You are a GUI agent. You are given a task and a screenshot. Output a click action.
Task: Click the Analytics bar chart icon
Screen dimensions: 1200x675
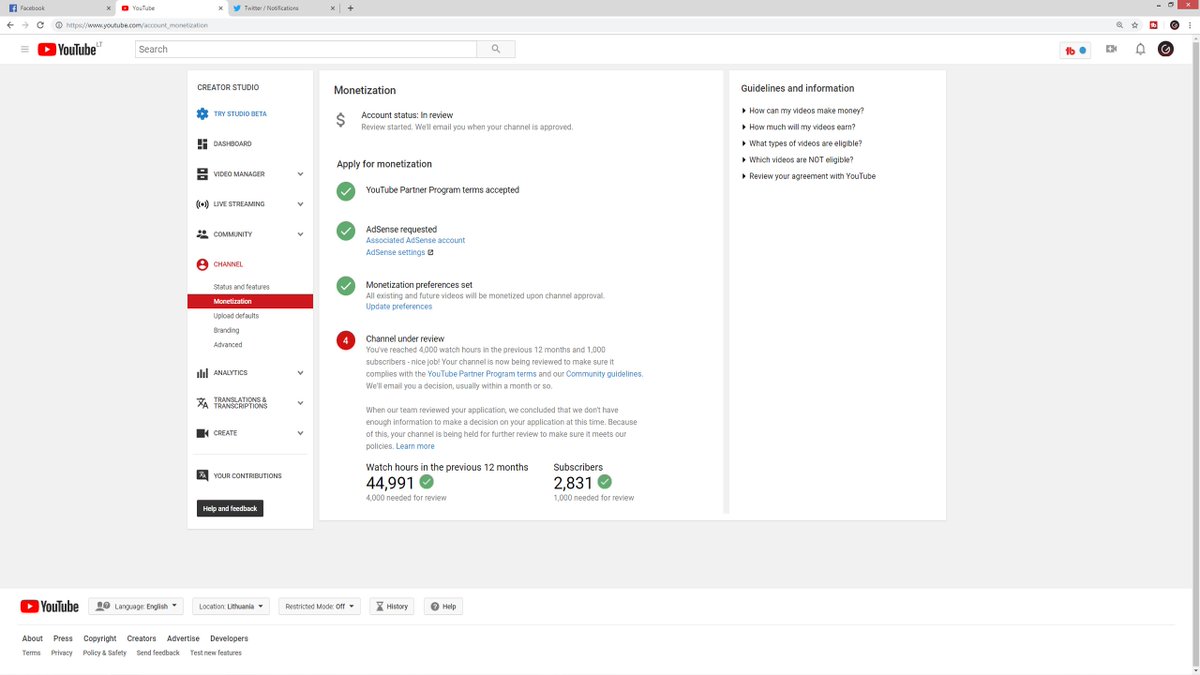pos(203,373)
